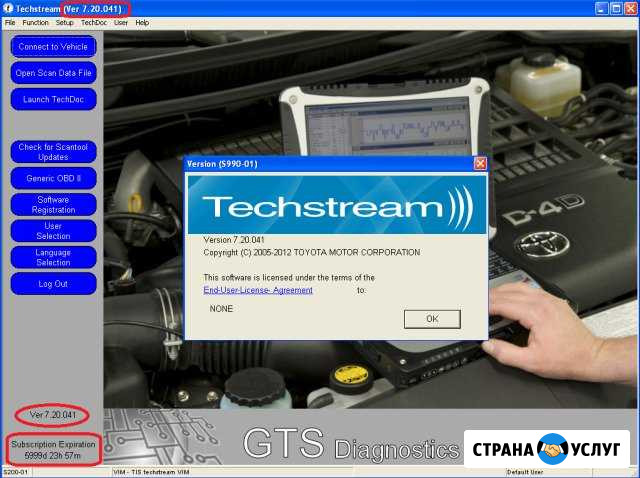The width and height of the screenshot is (640, 478).
Task: Open User Selection
Action: pyautogui.click(x=53, y=231)
